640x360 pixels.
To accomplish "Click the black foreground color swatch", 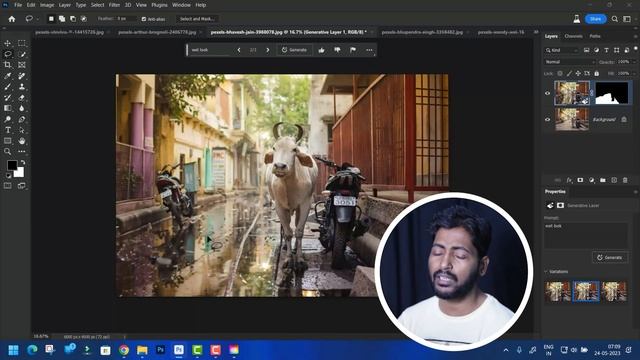I will point(11,164).
